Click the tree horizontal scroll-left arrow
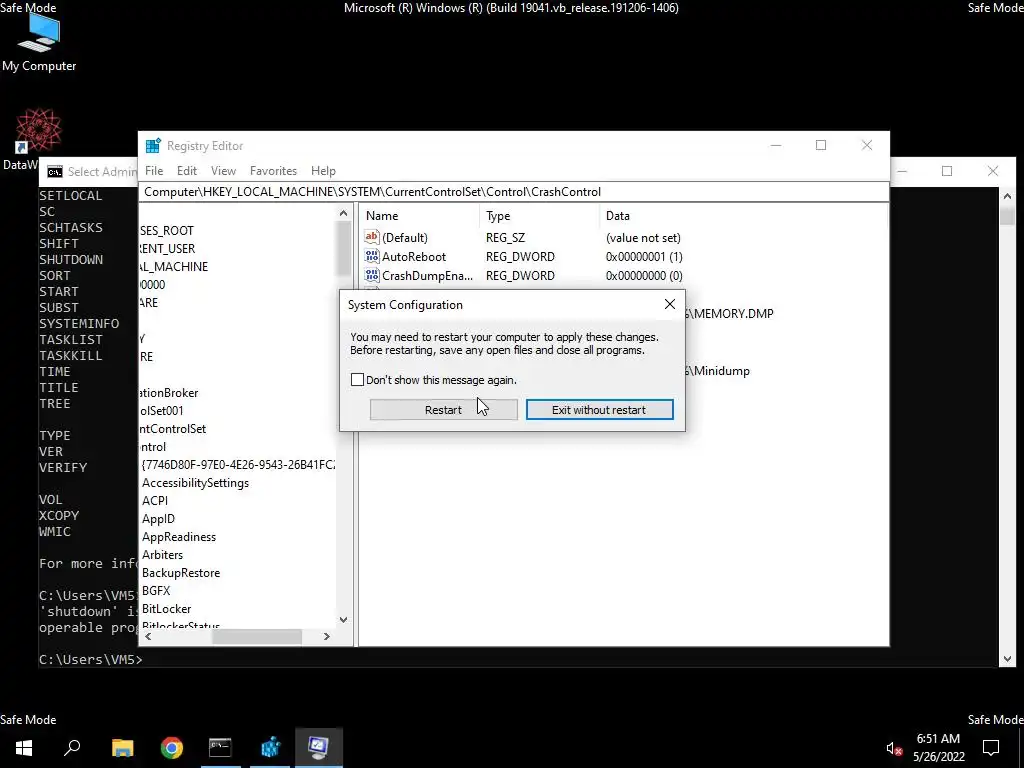The height and width of the screenshot is (768, 1024). point(148,636)
